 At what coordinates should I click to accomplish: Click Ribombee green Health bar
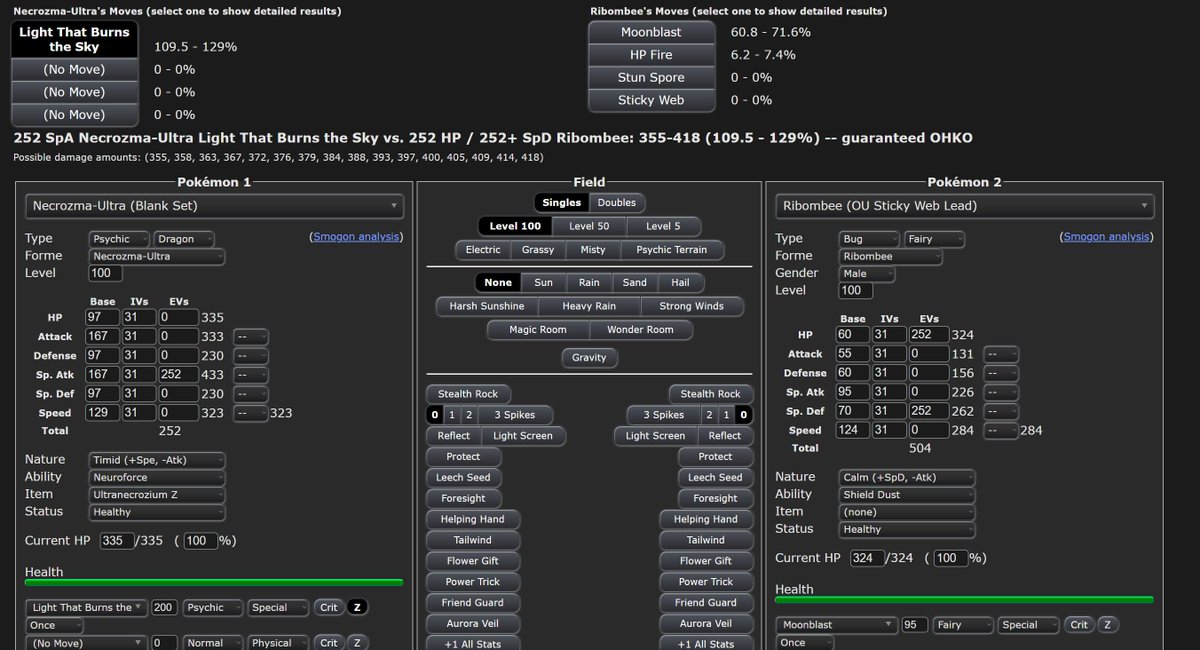click(x=964, y=599)
